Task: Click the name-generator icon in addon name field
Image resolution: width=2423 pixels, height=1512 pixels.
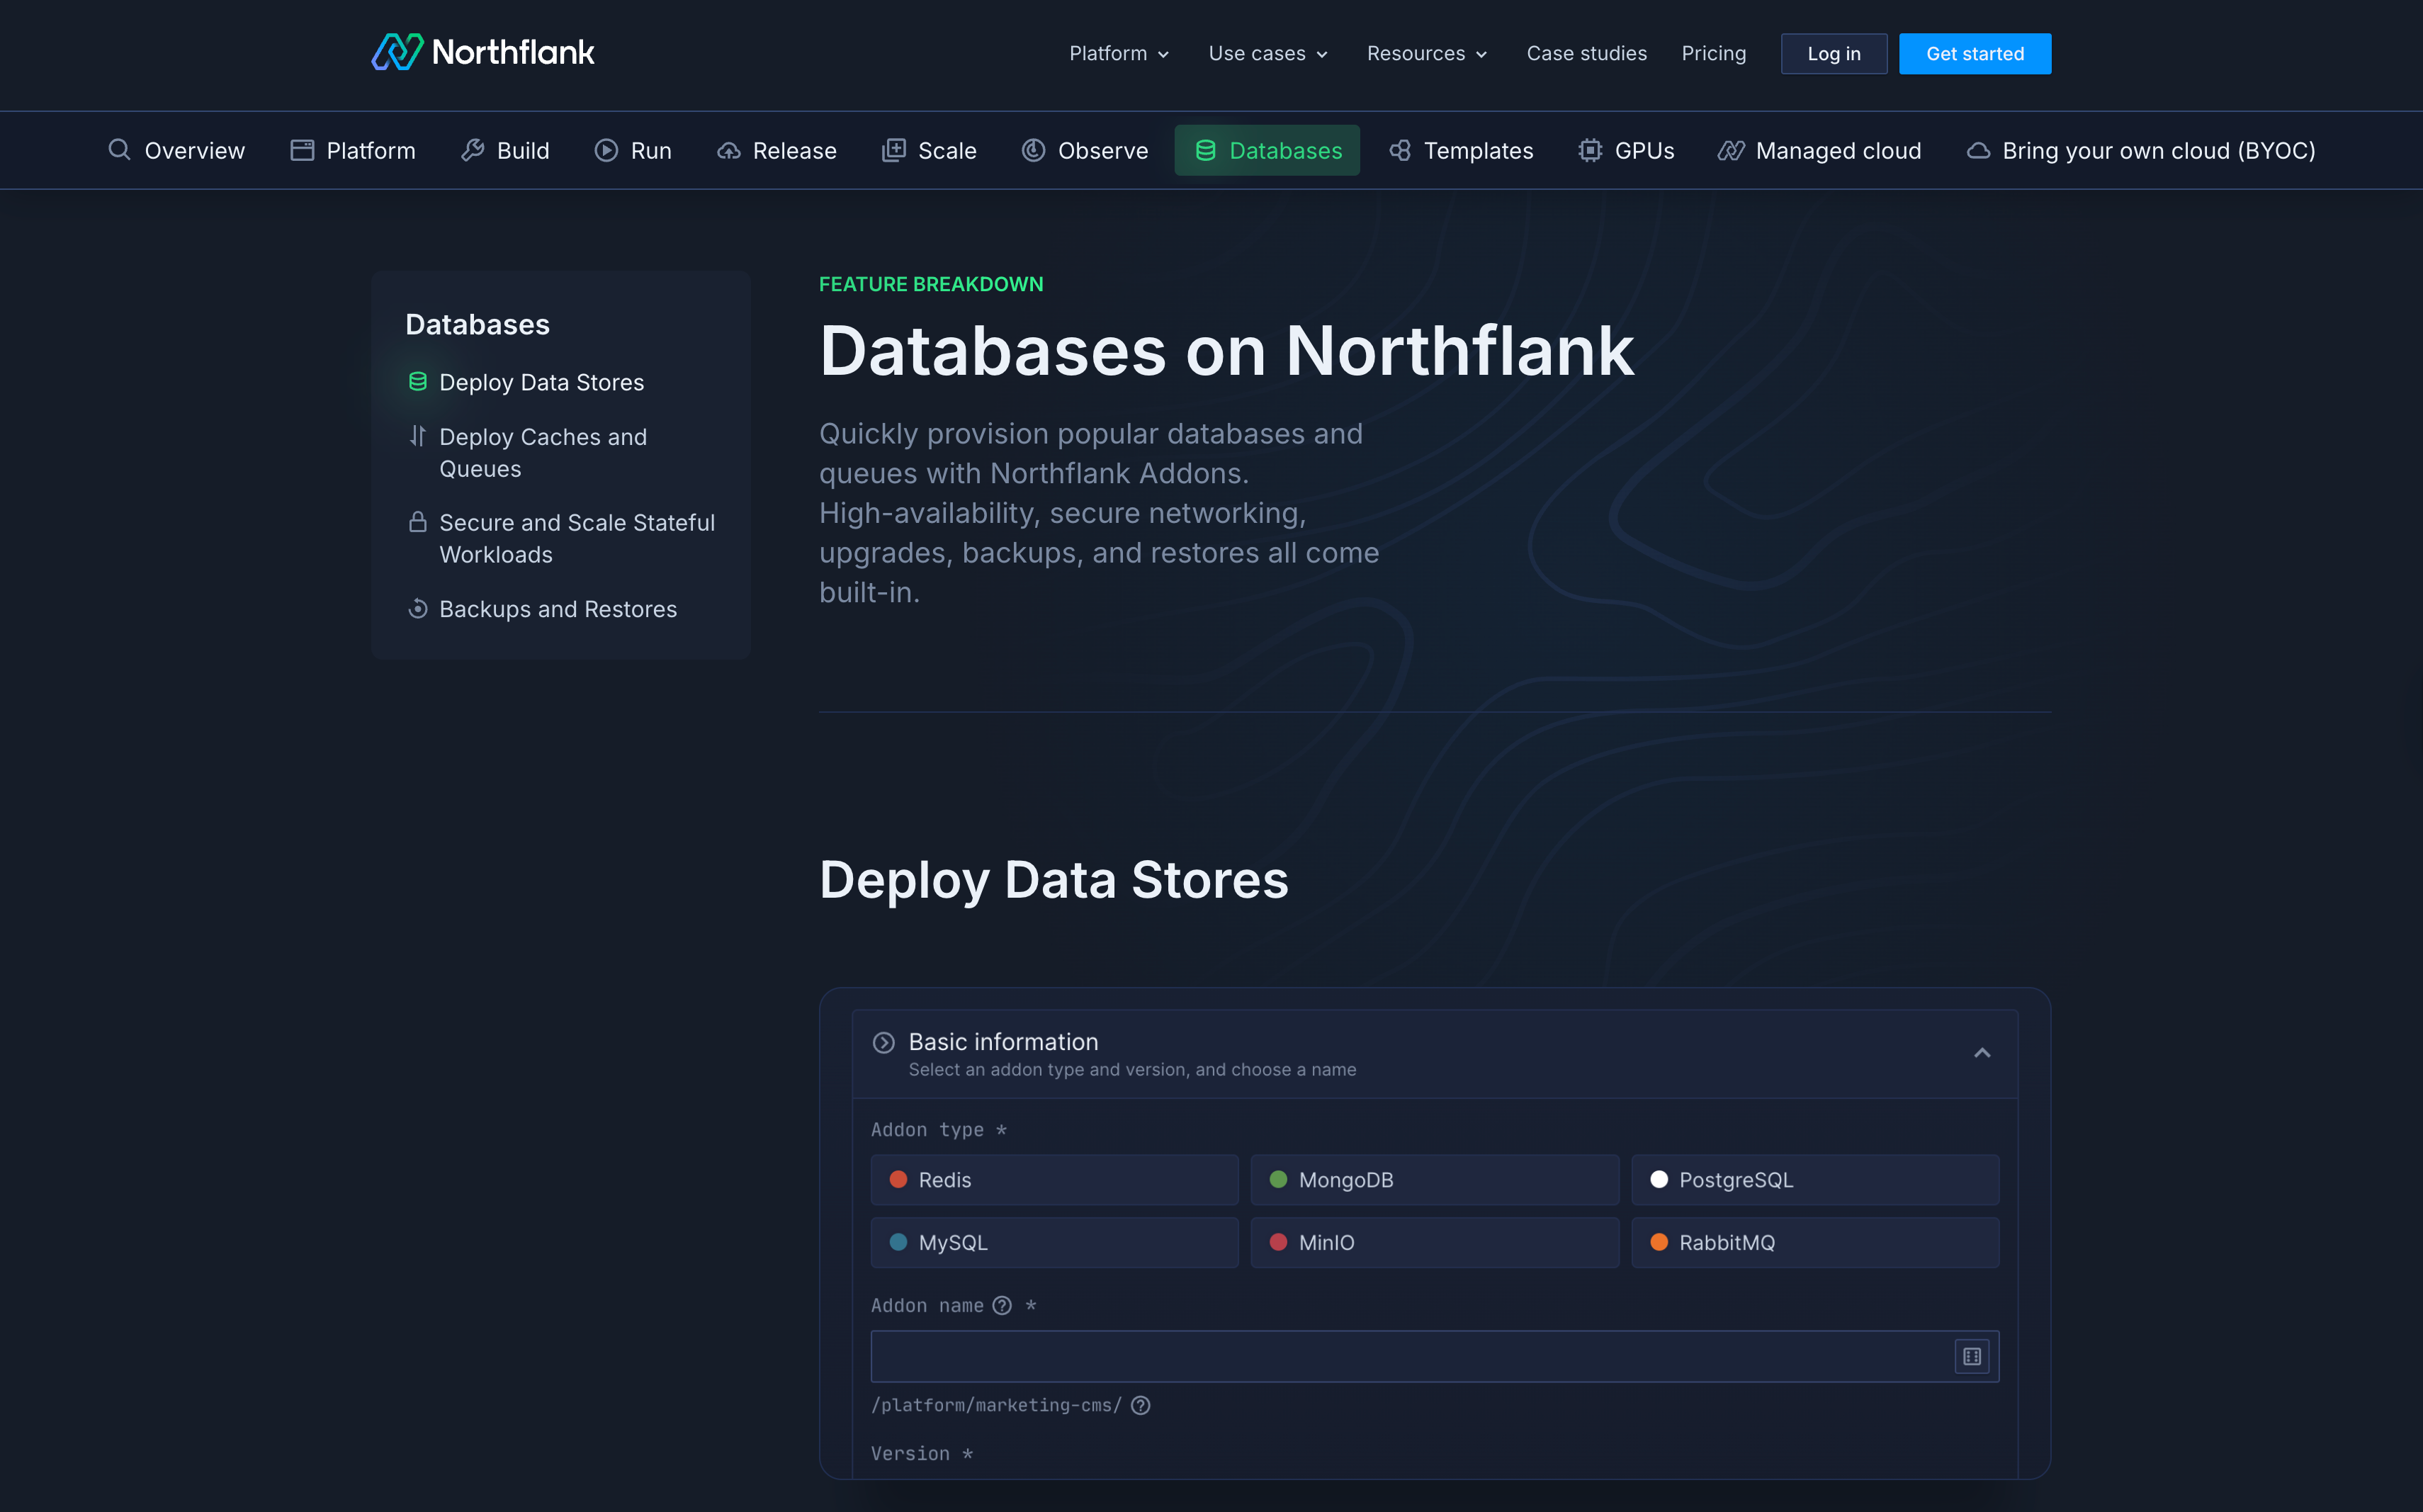Action: point(1970,1356)
